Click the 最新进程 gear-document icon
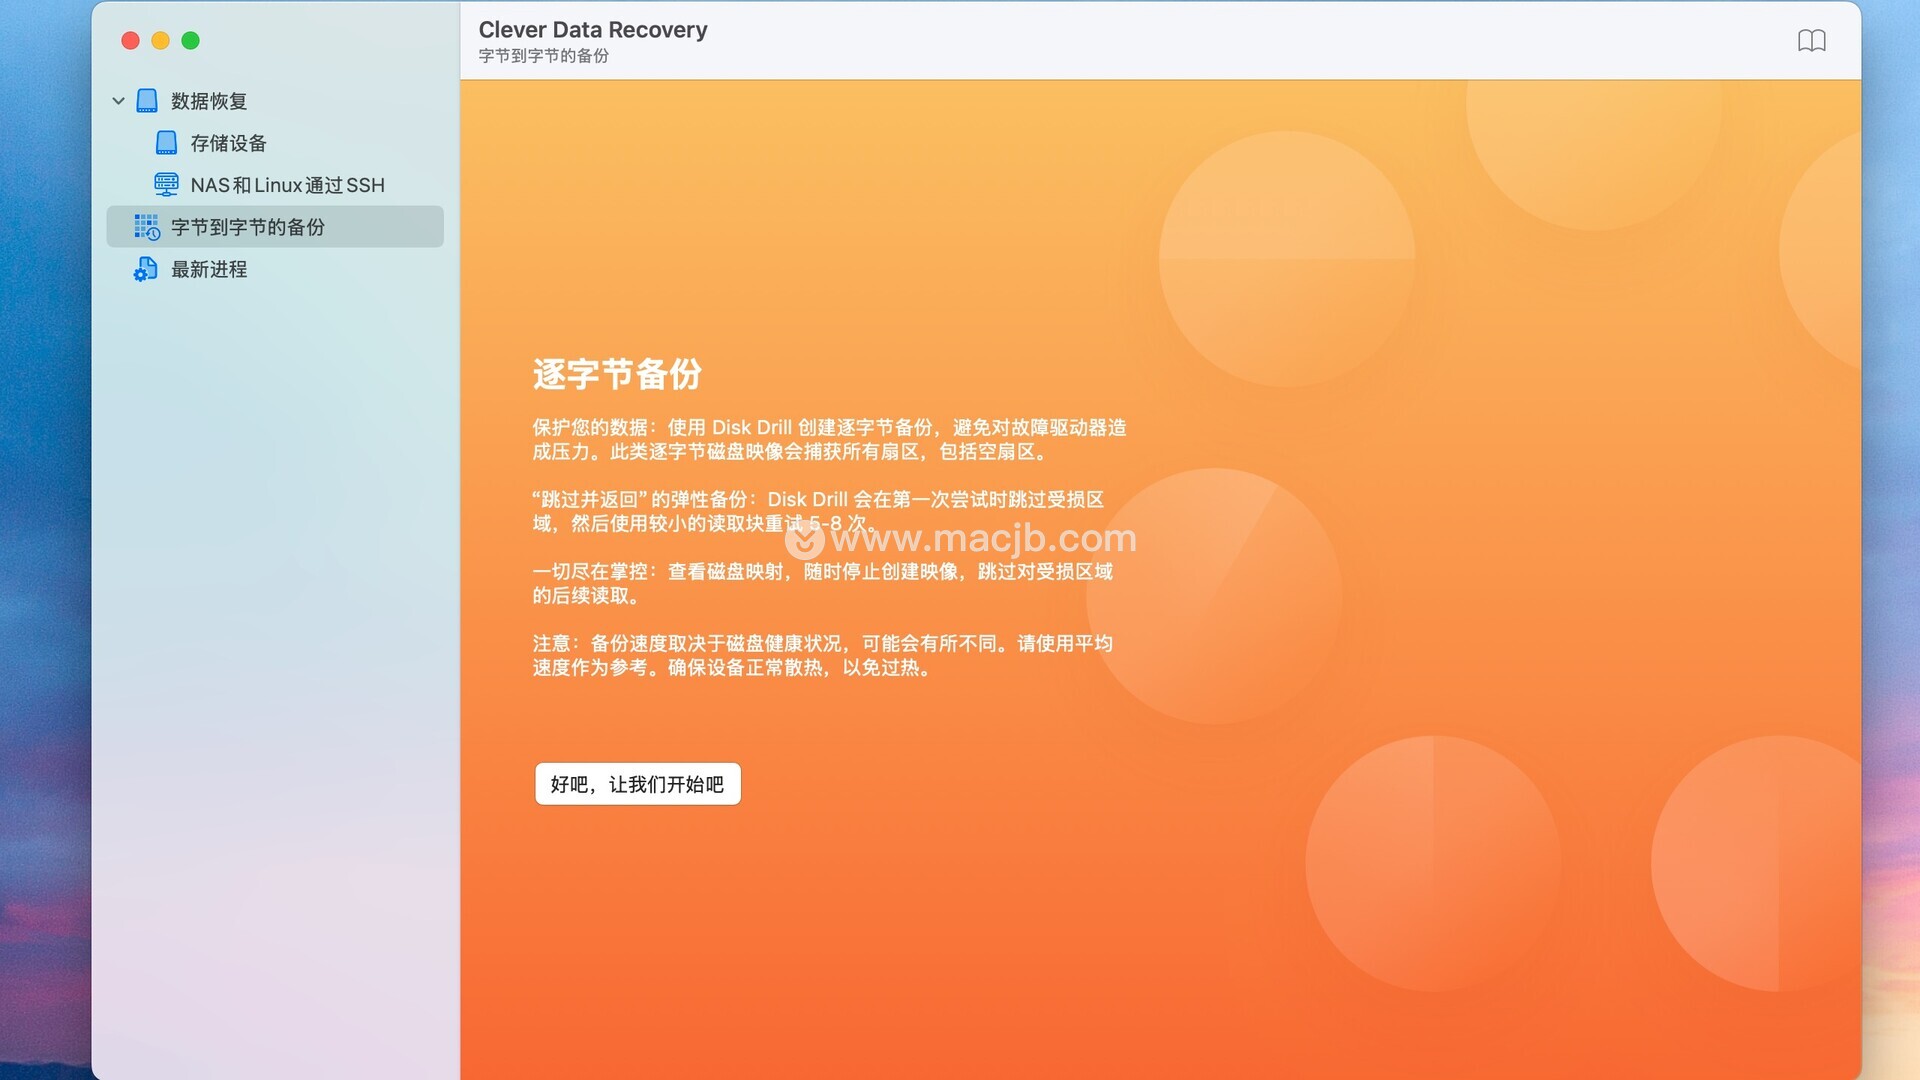Image resolution: width=1920 pixels, height=1080 pixels. click(146, 269)
